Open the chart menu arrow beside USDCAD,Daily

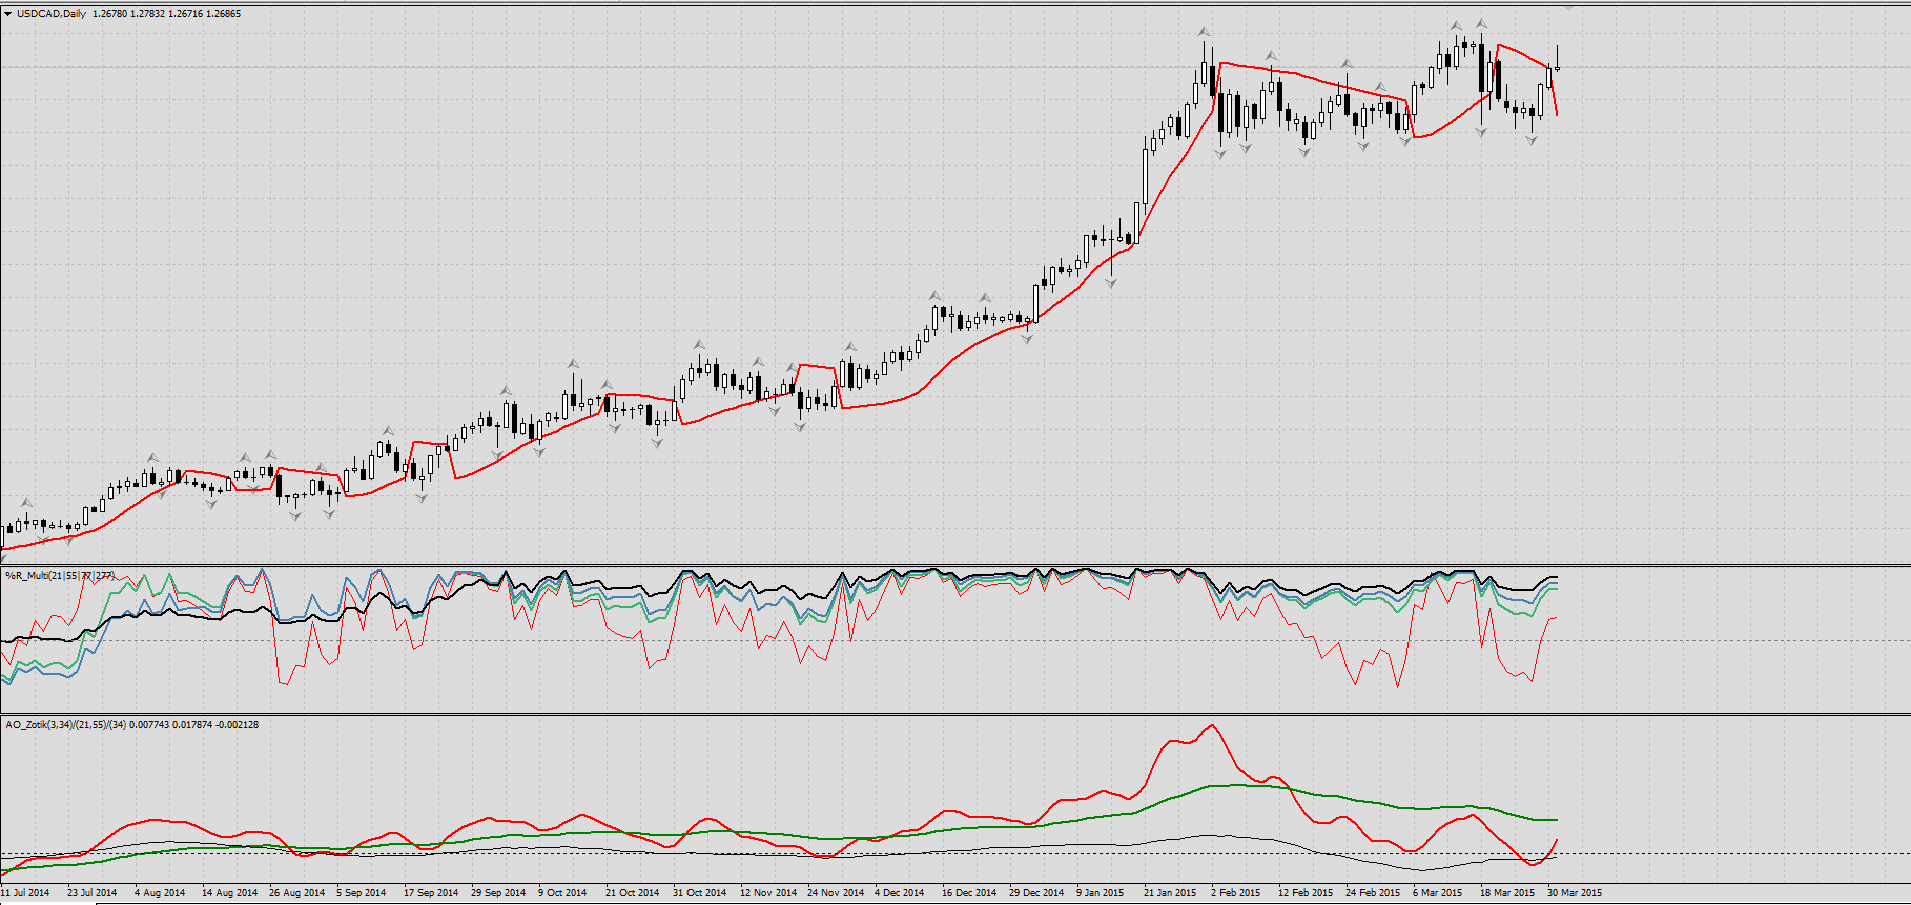point(8,14)
